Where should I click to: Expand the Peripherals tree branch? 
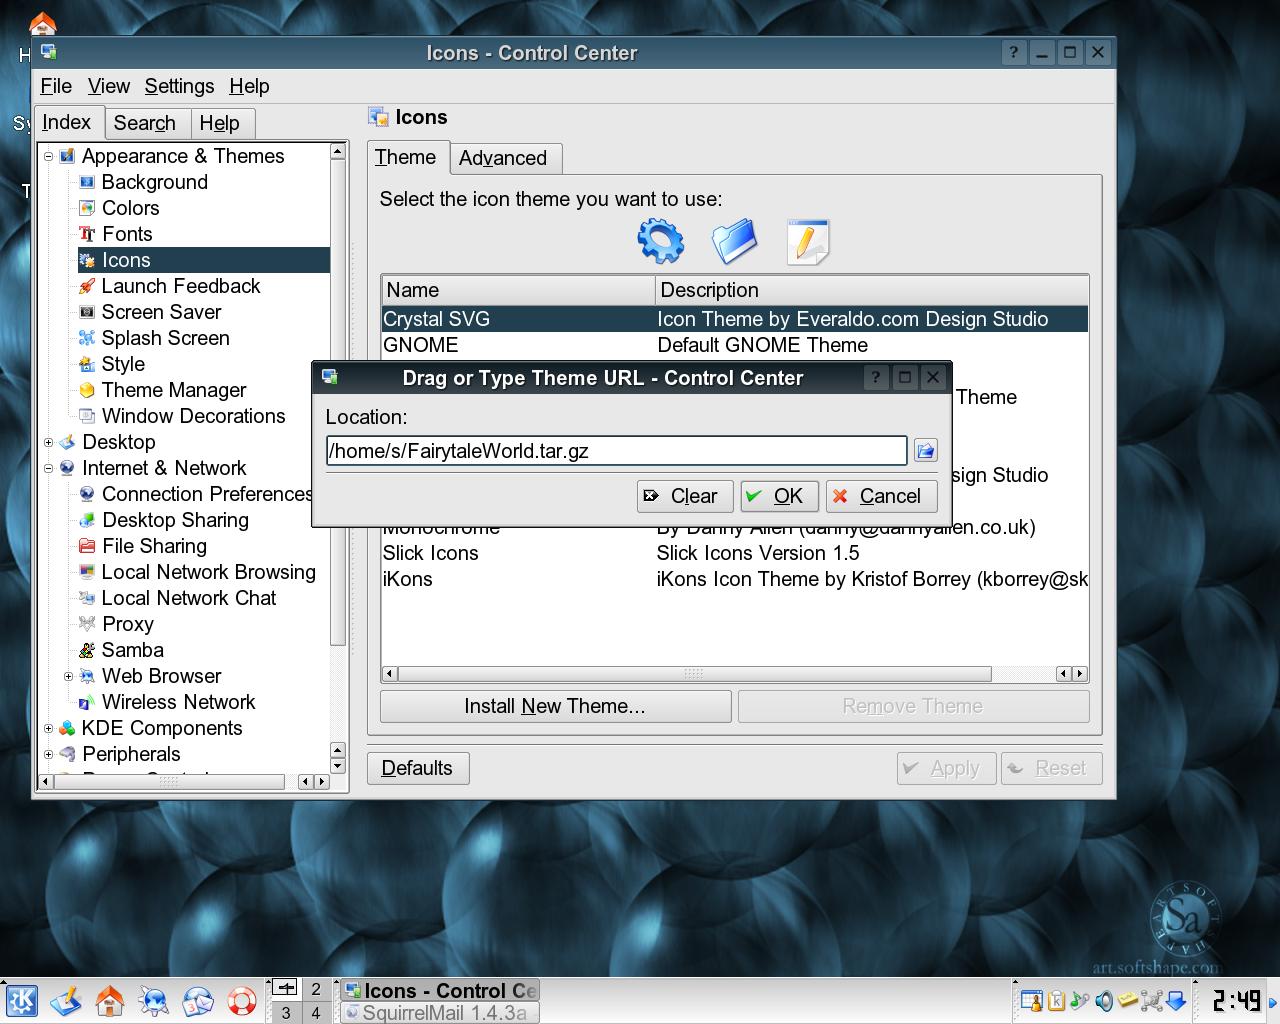[x=48, y=754]
